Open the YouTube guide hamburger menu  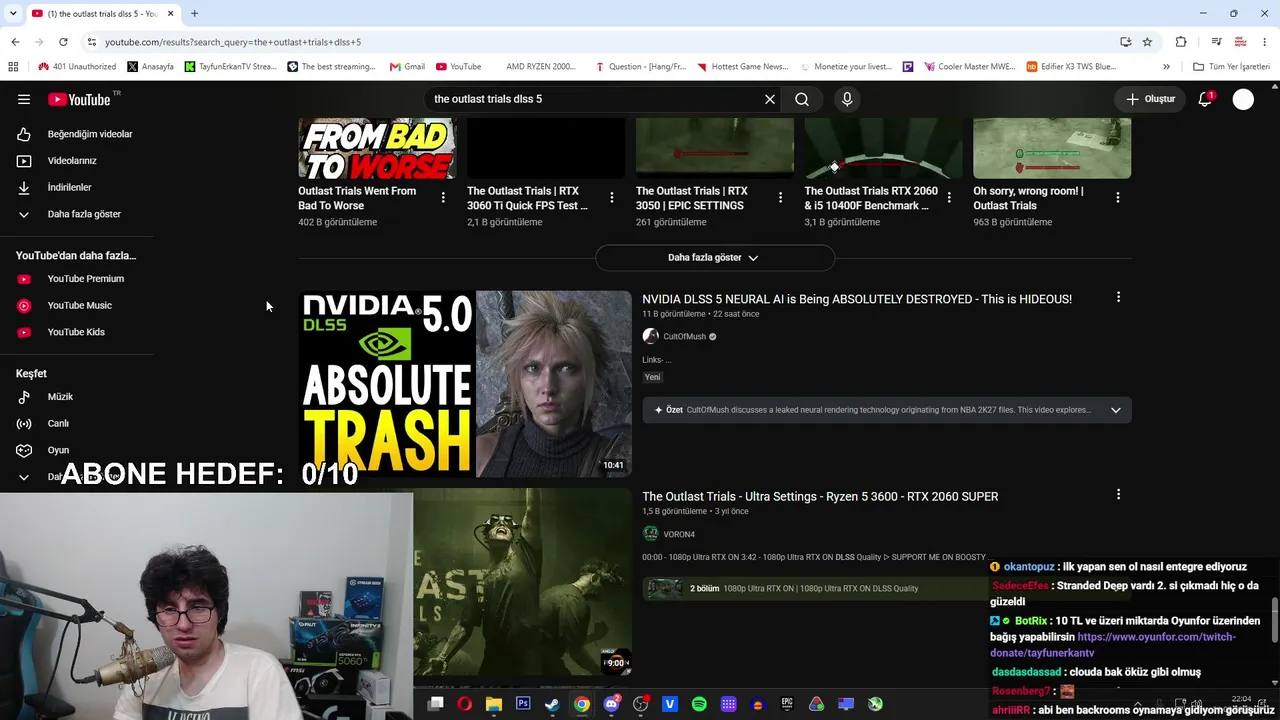pos(24,99)
